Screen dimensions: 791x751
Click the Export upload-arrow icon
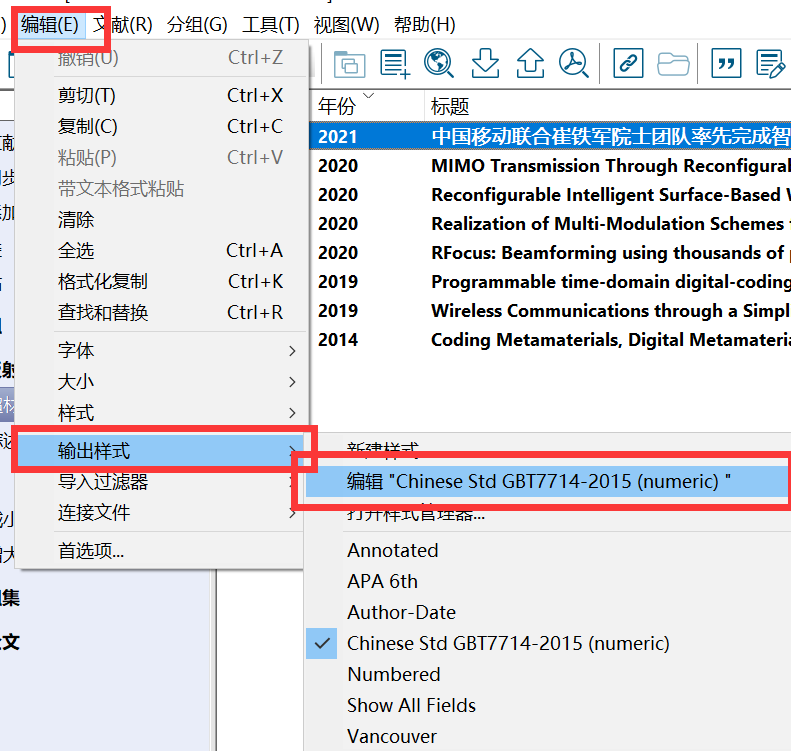coord(530,63)
